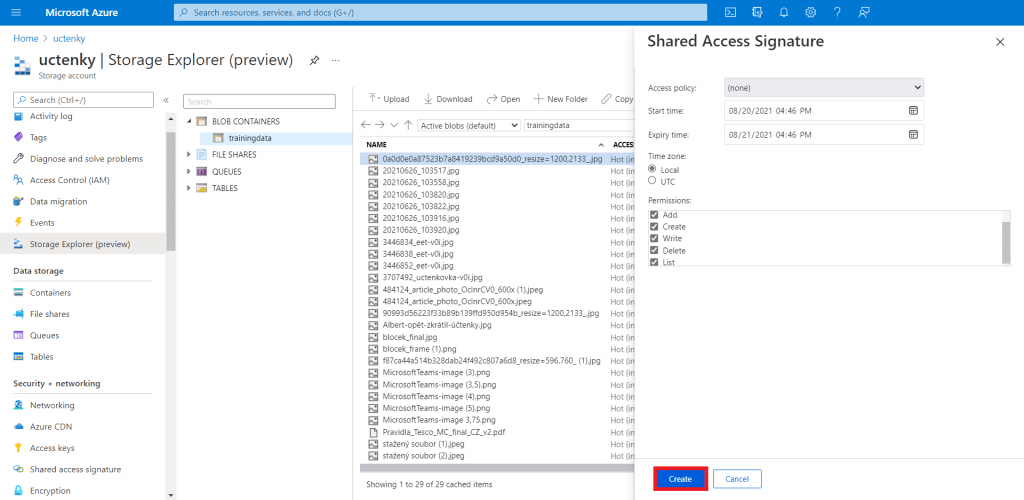Click the help question mark icon
The height and width of the screenshot is (500, 1024).
click(x=836, y=12)
